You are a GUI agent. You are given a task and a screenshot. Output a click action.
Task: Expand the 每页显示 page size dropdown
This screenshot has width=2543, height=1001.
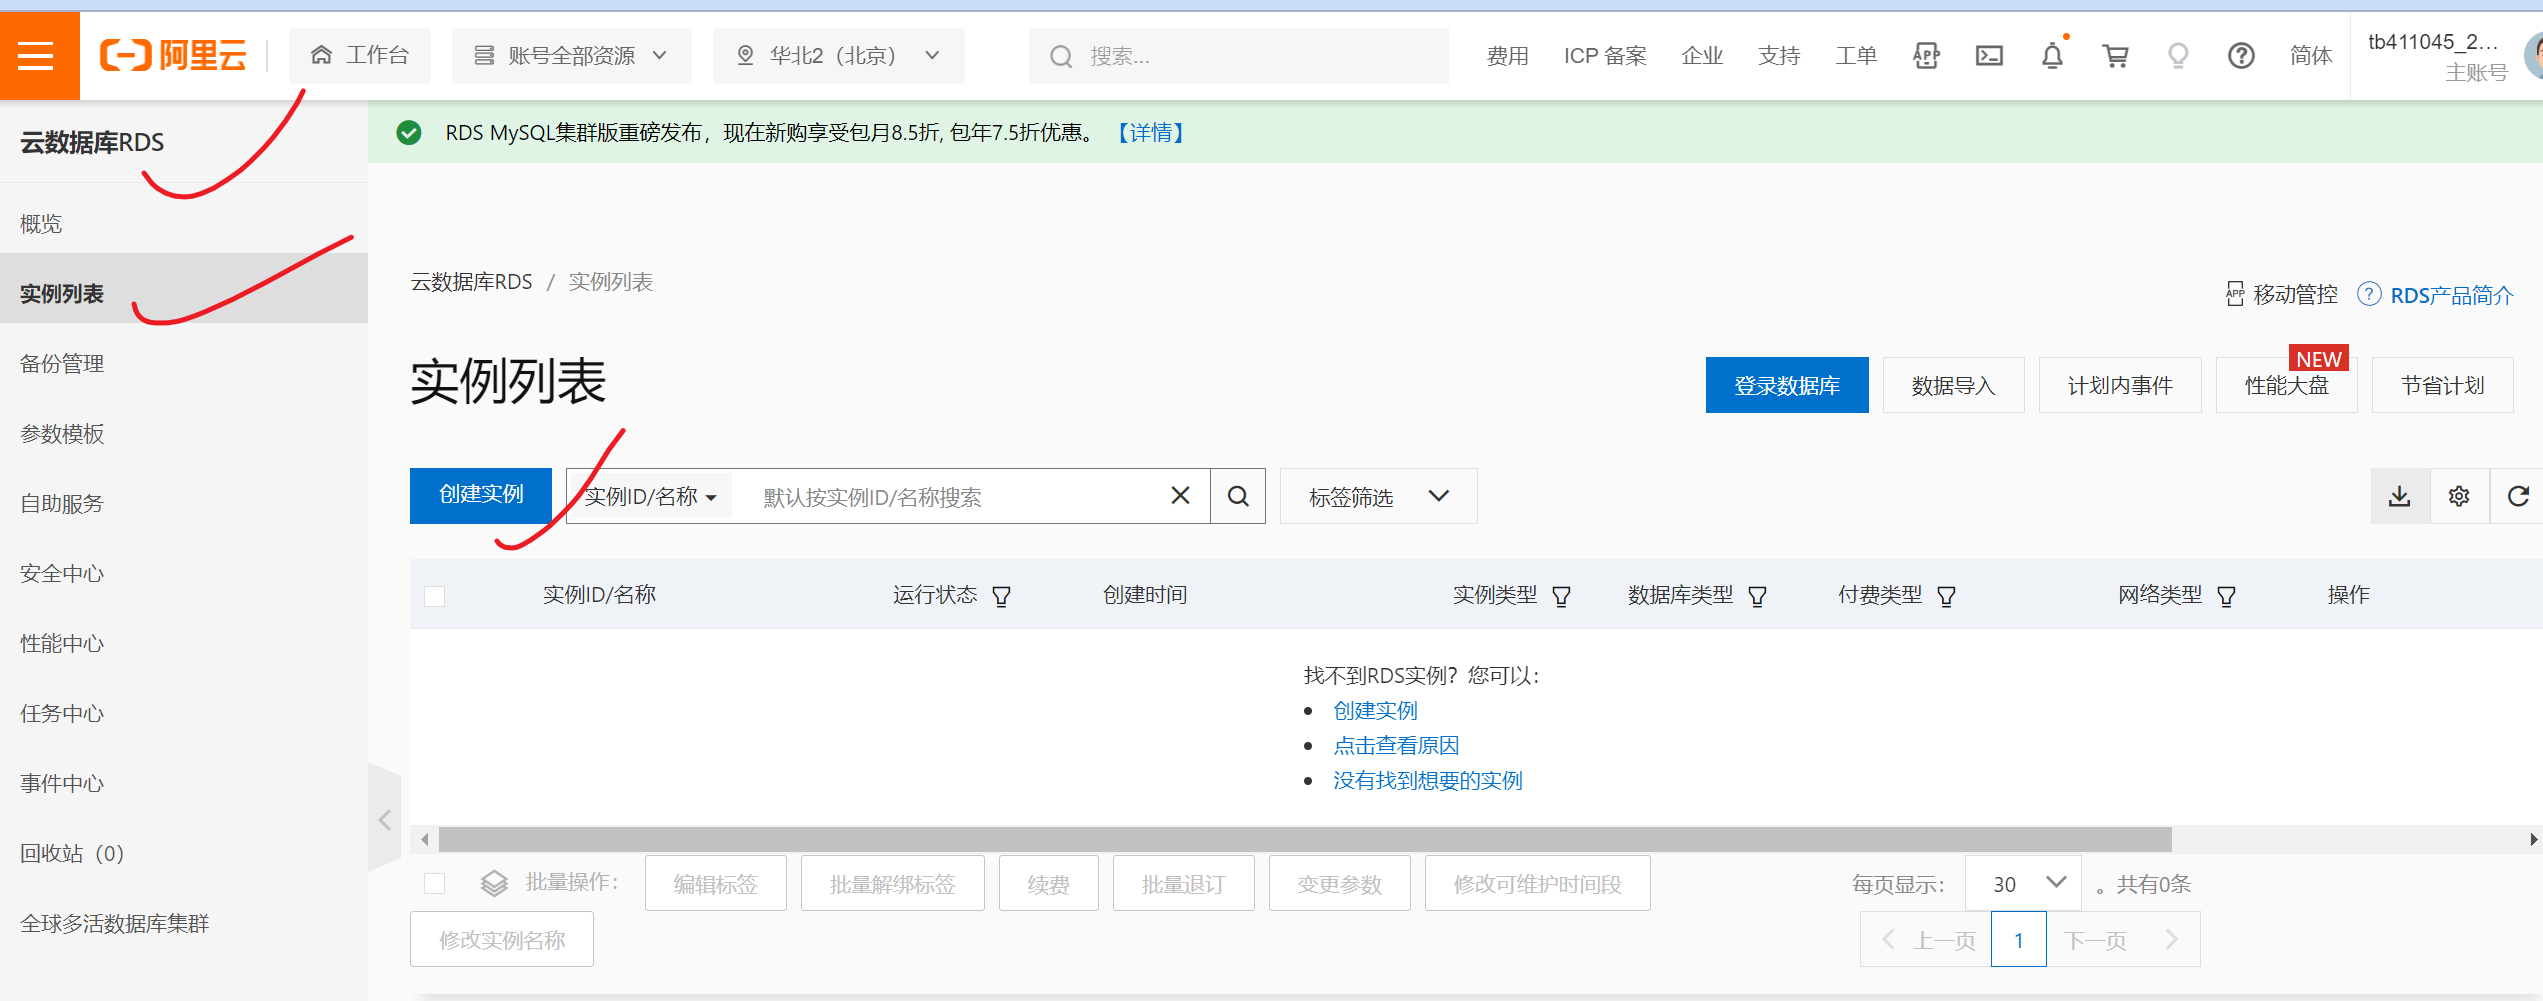tap(2023, 884)
